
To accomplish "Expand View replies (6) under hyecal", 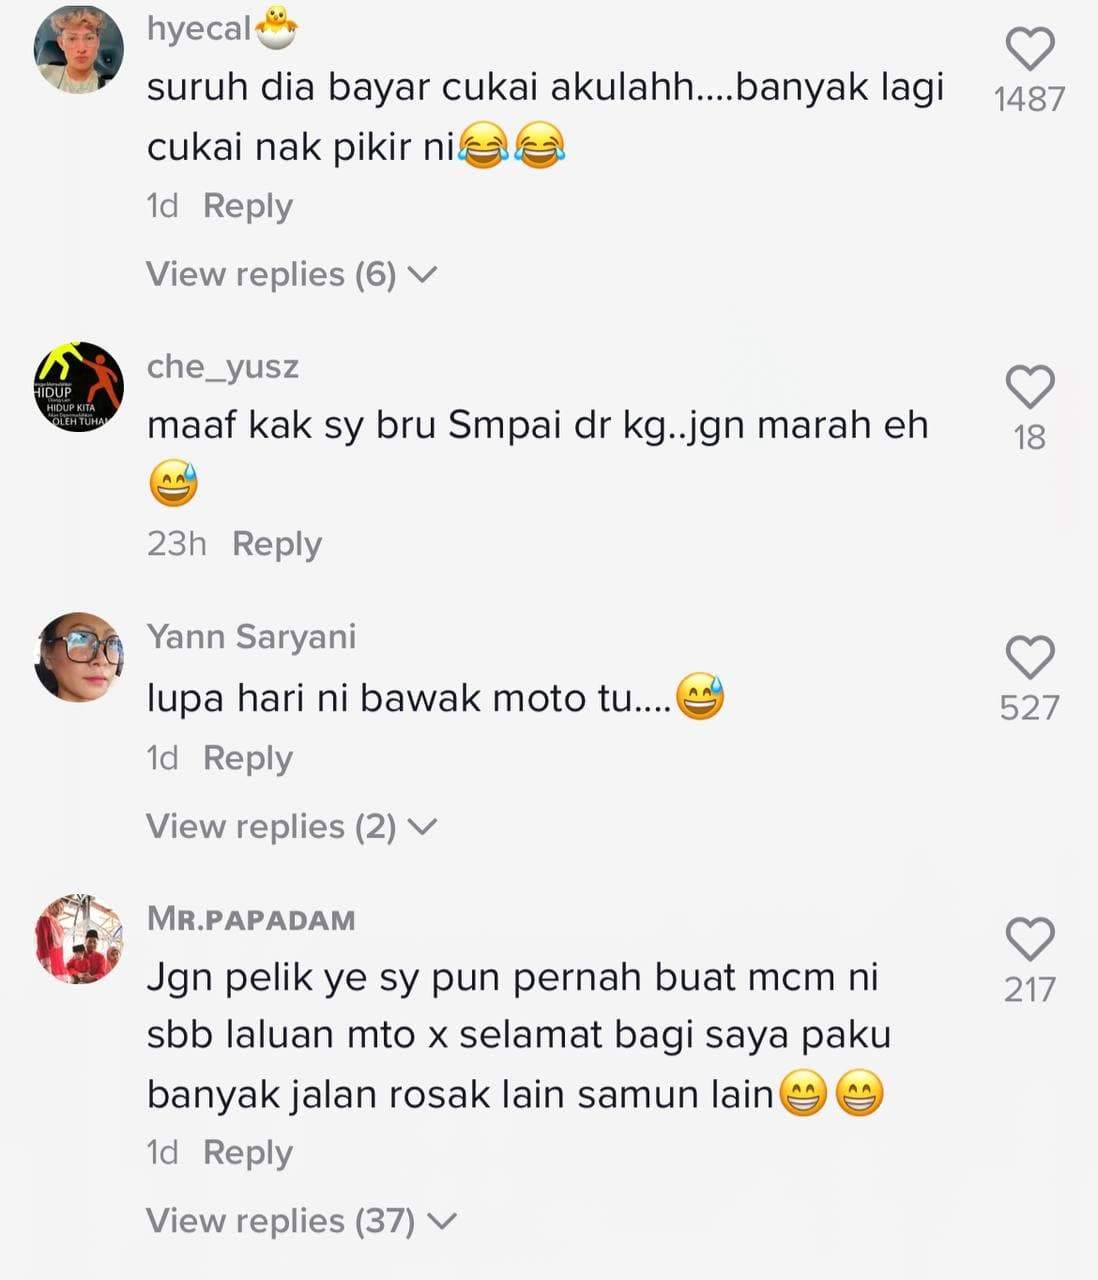I will point(291,274).
